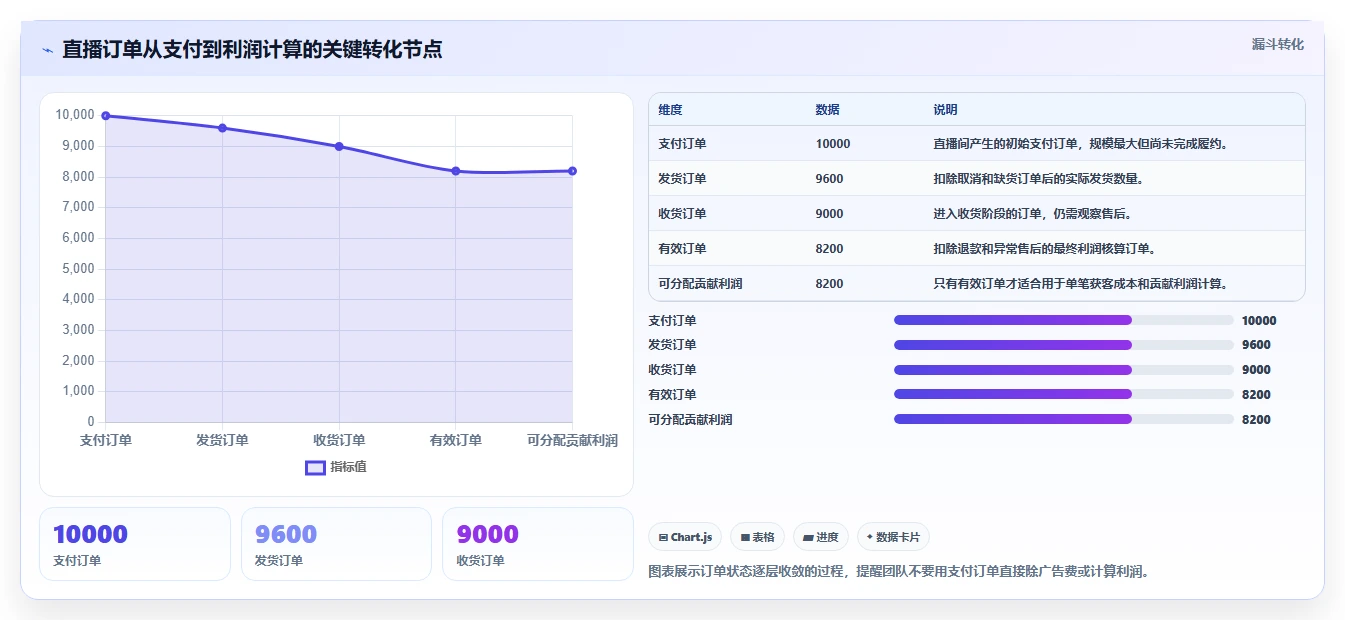Click the description 进入收货阶段的订单，仍需观察售后

[1032, 214]
